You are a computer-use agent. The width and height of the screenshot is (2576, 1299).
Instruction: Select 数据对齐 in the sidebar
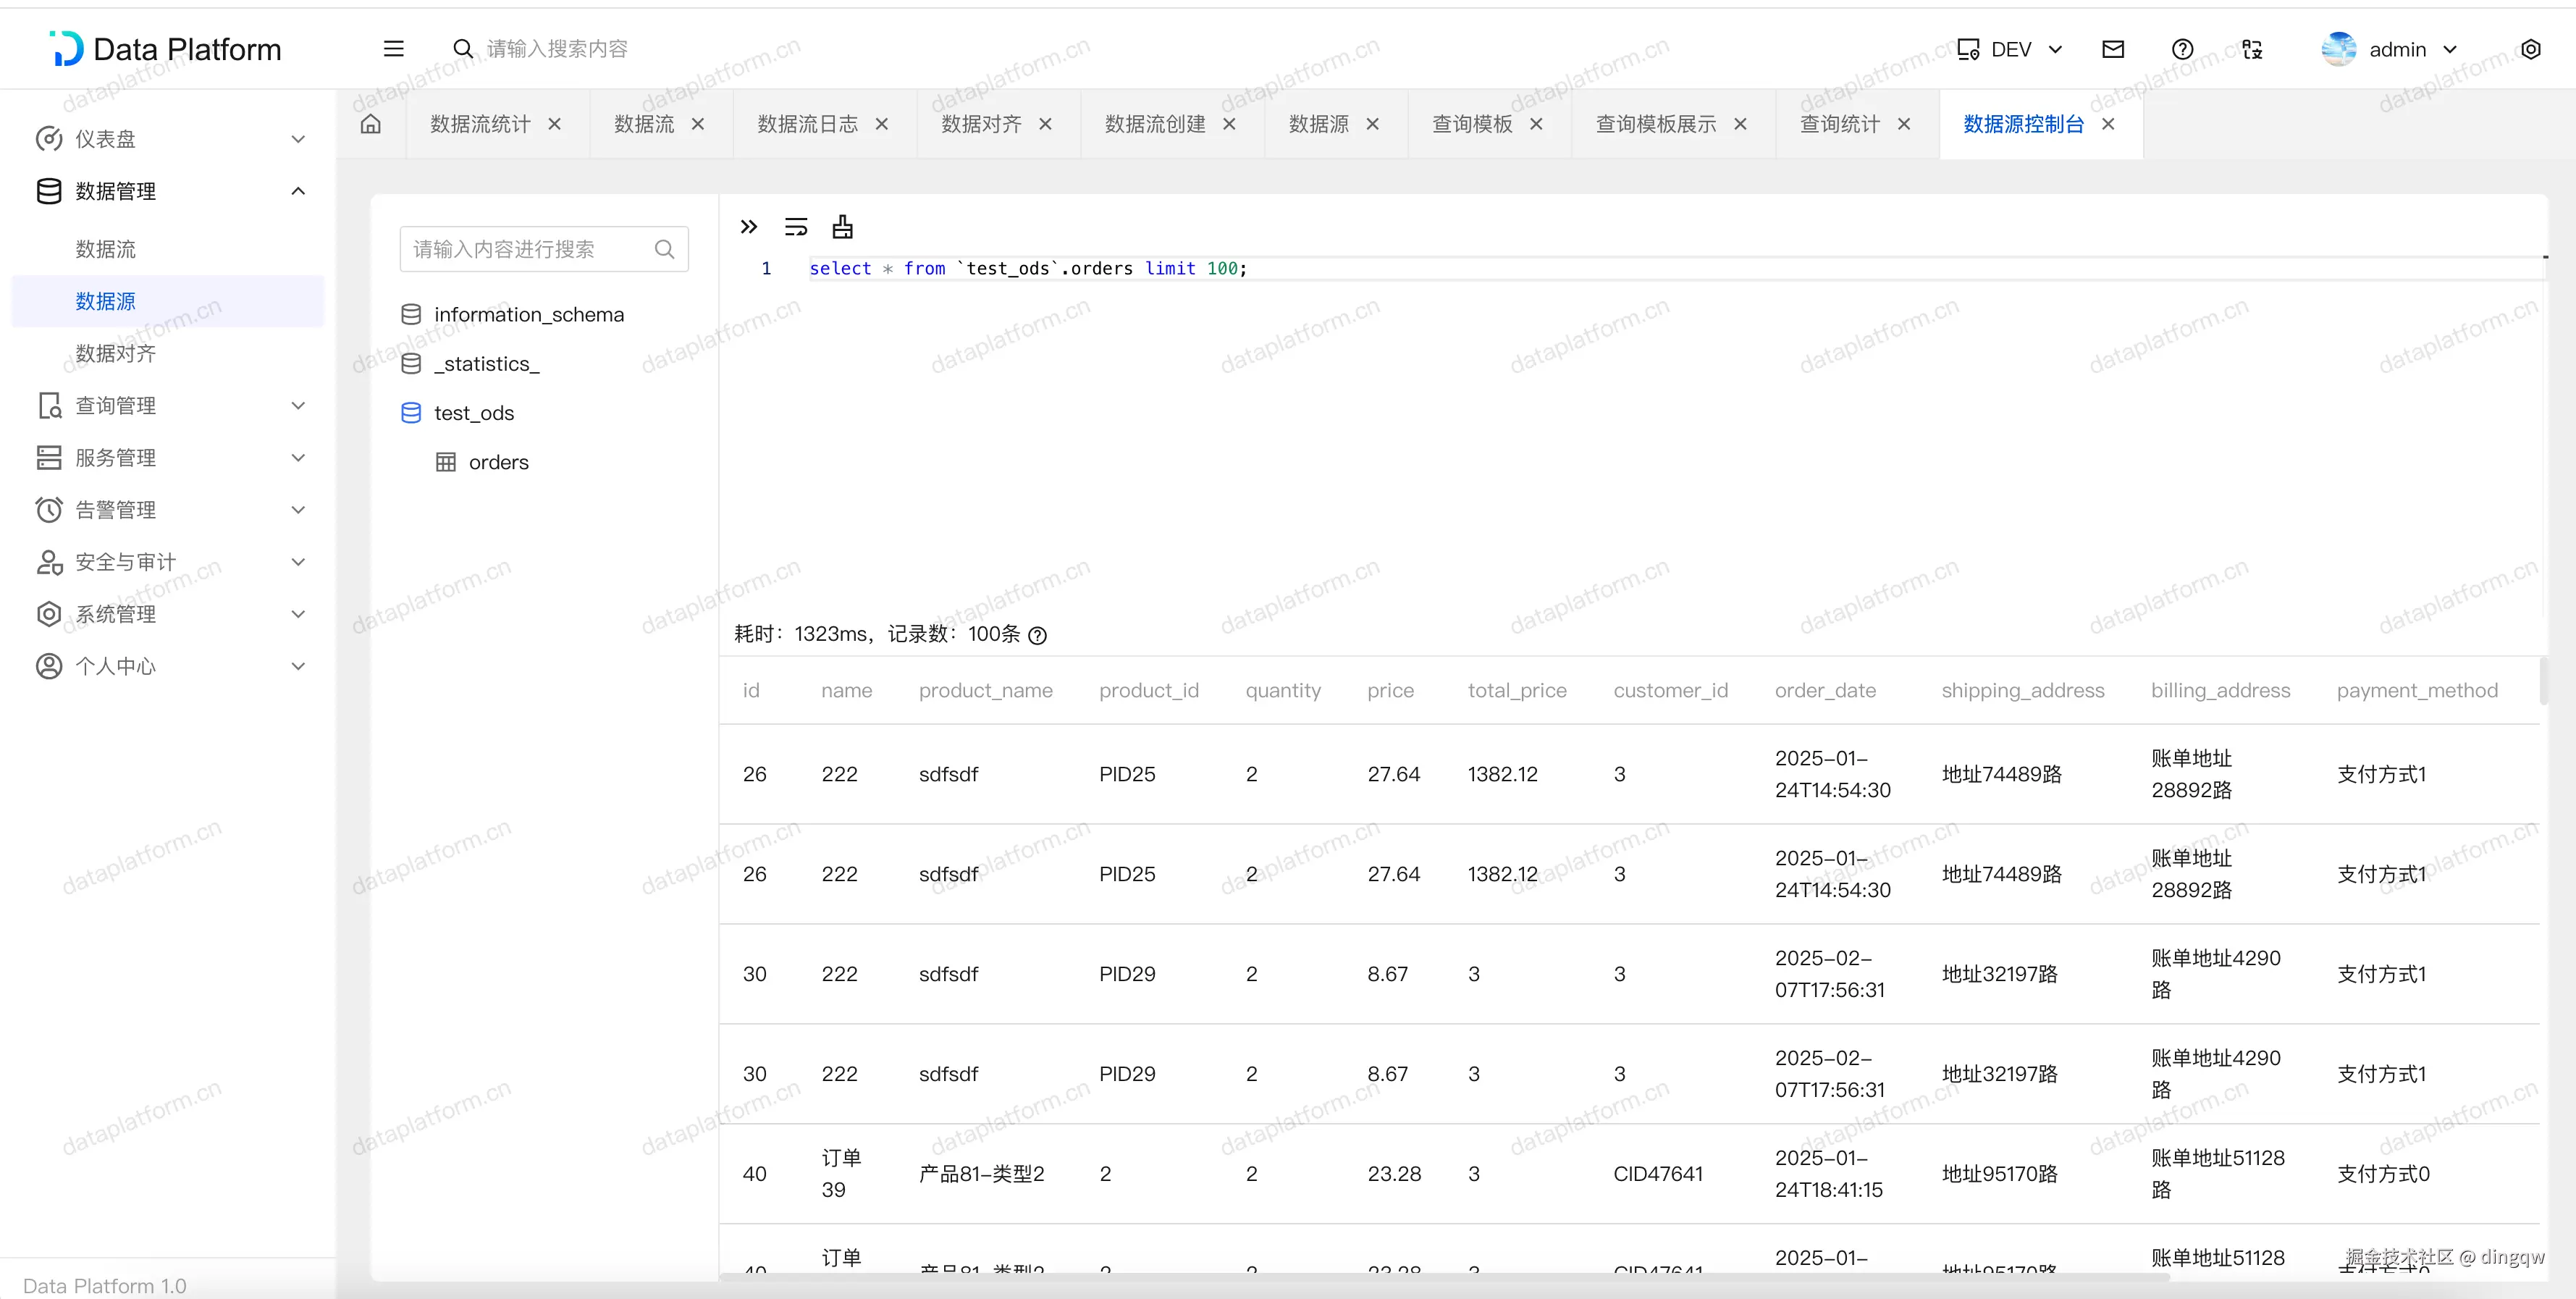pos(116,353)
